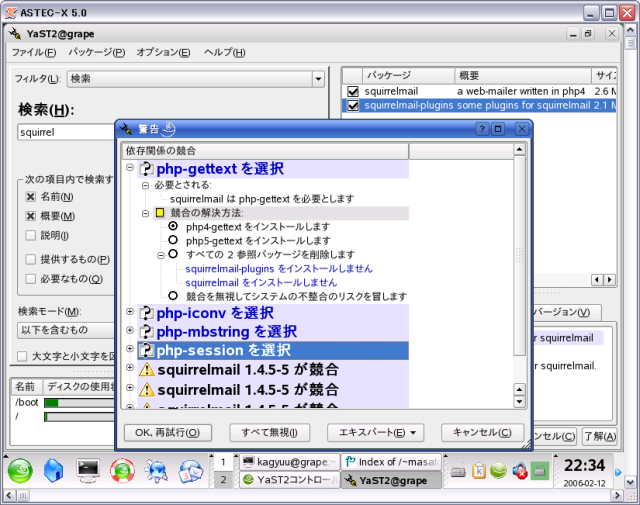The image size is (640, 505).
Task: Click the help question mark in 警告 dialog title
Action: tap(481, 129)
